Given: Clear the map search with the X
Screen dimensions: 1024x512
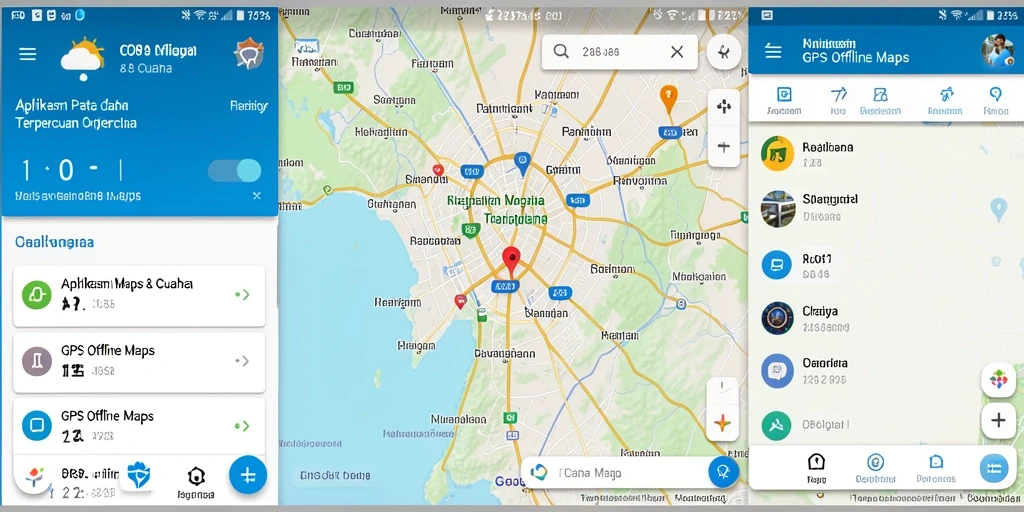Looking at the screenshot, I should pyautogui.click(x=677, y=52).
